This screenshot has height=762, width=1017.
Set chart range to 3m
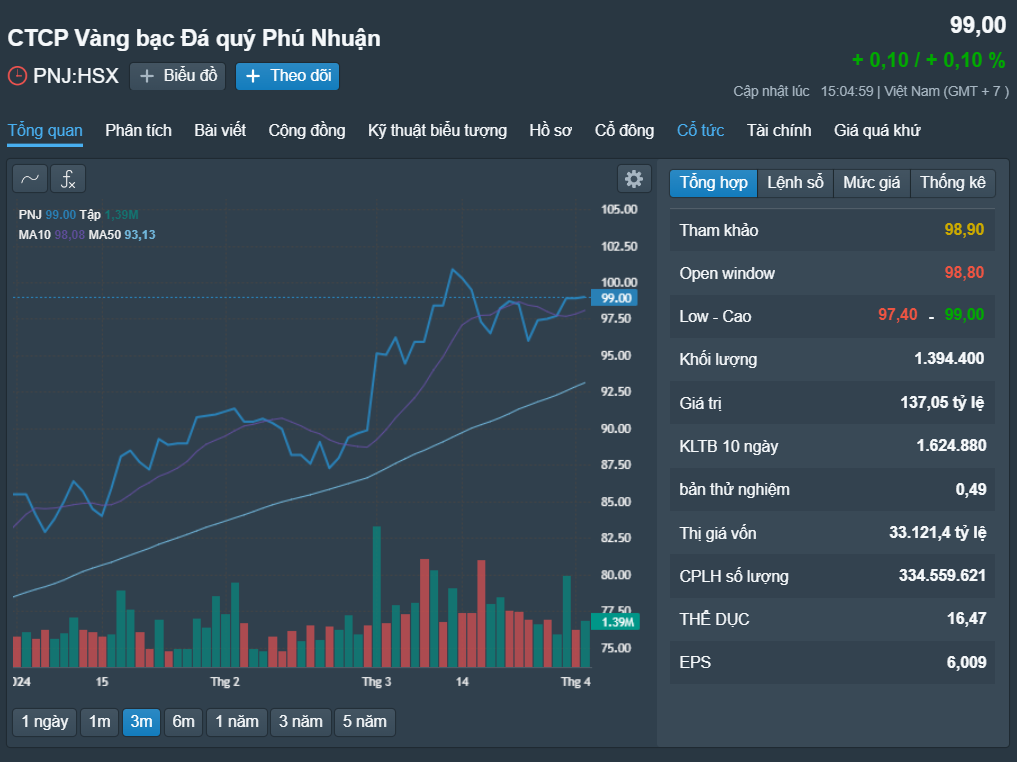(141, 722)
